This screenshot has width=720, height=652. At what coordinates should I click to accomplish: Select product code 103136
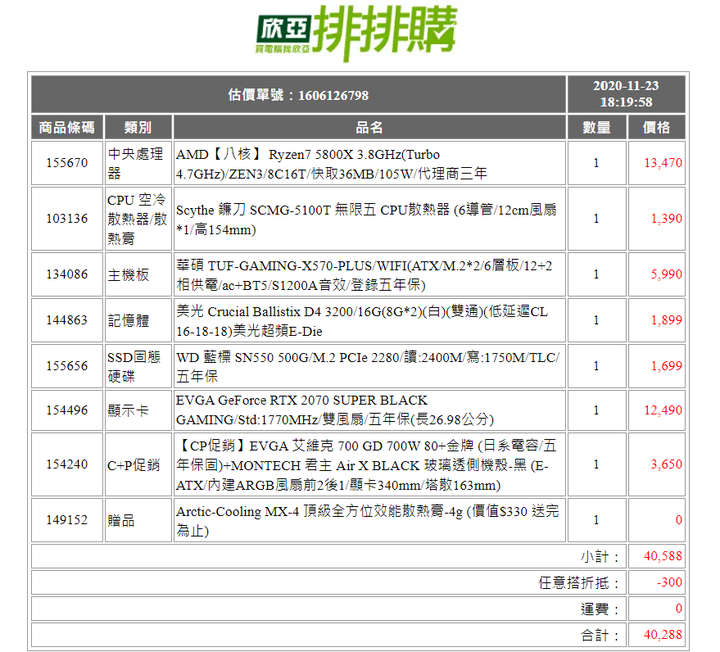(x=67, y=219)
